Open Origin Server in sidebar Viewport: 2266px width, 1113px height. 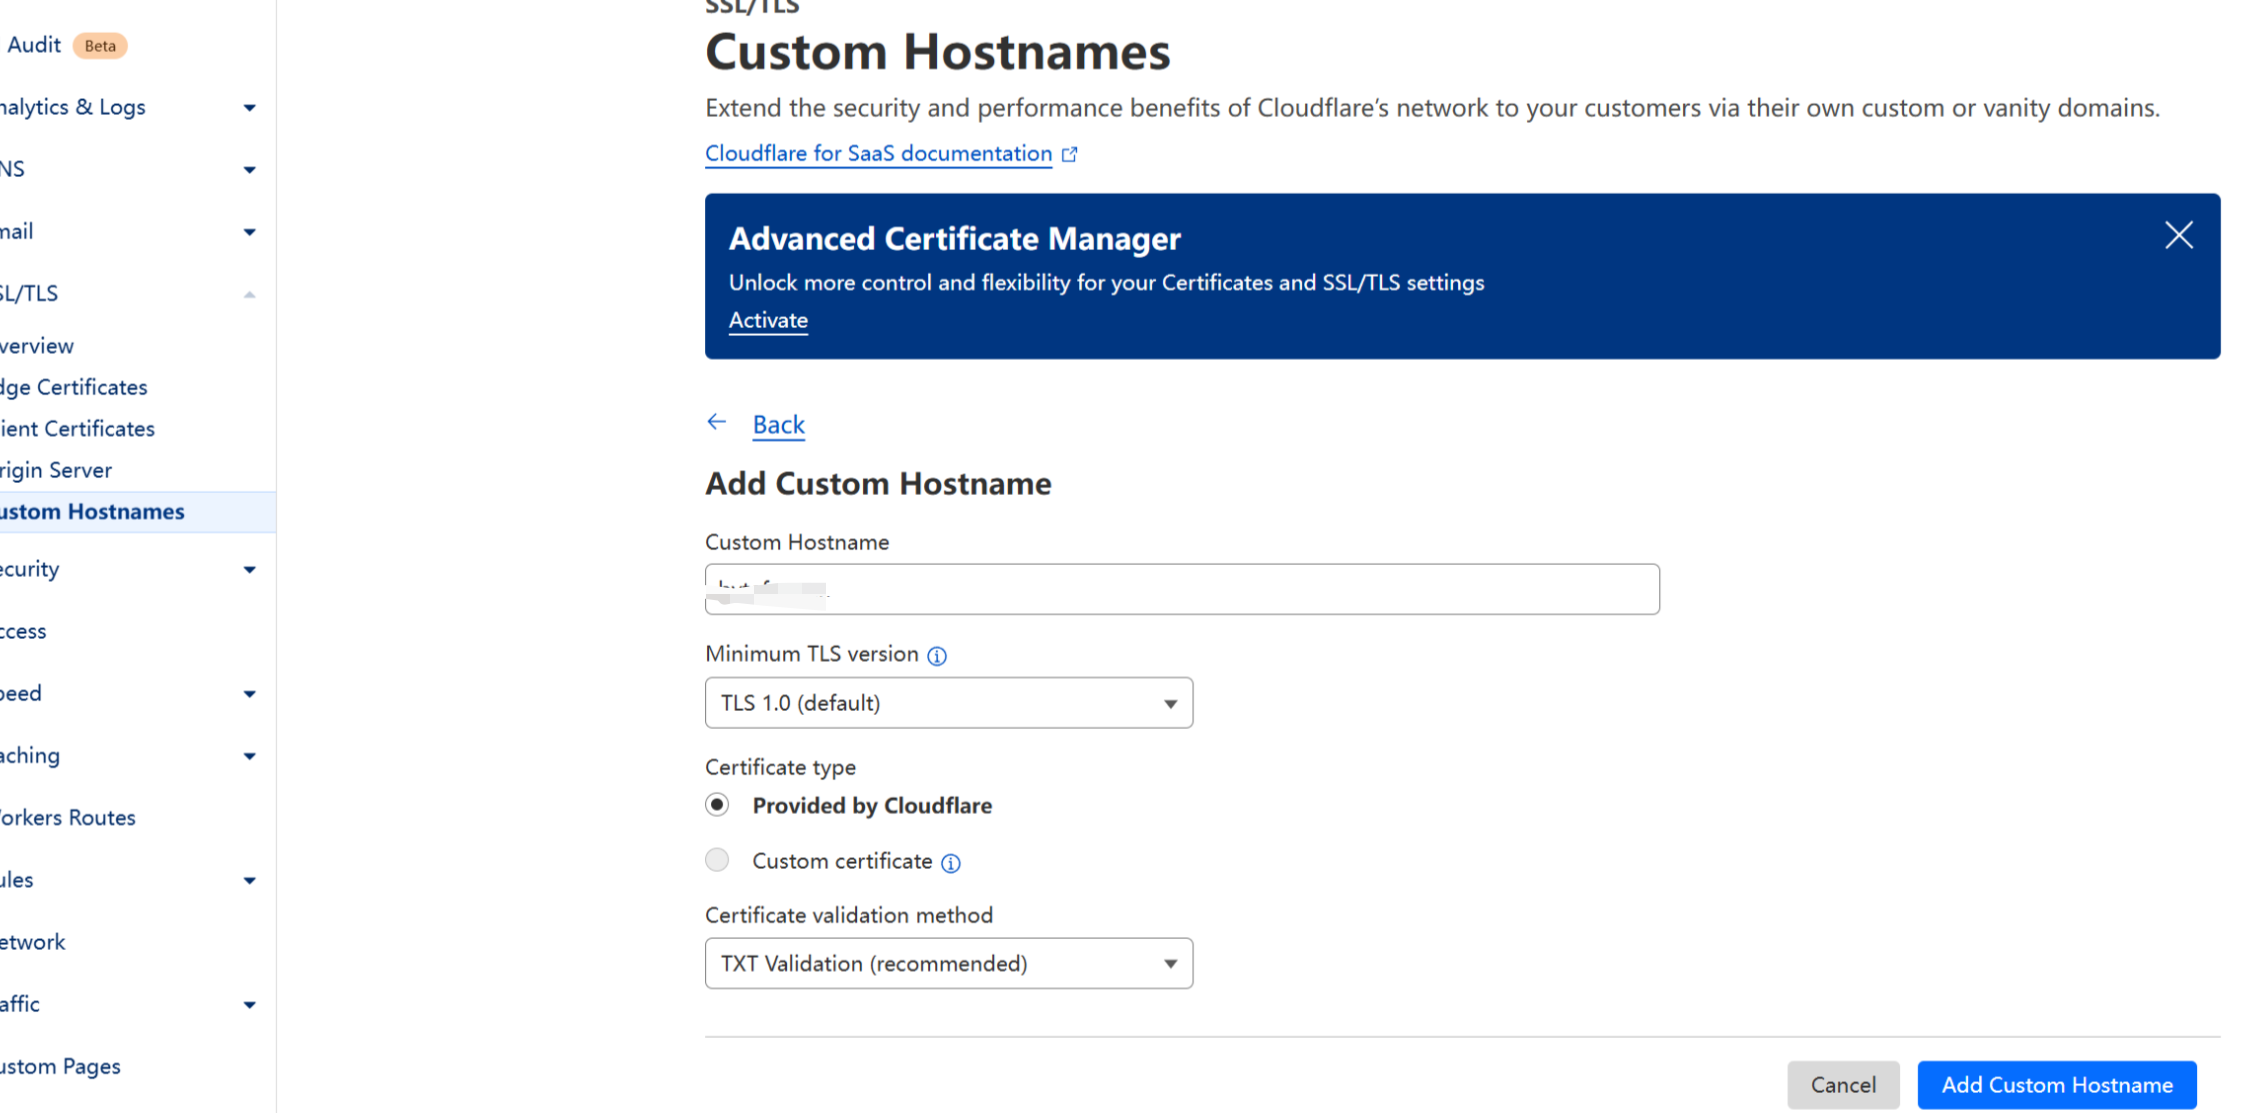[x=57, y=470]
